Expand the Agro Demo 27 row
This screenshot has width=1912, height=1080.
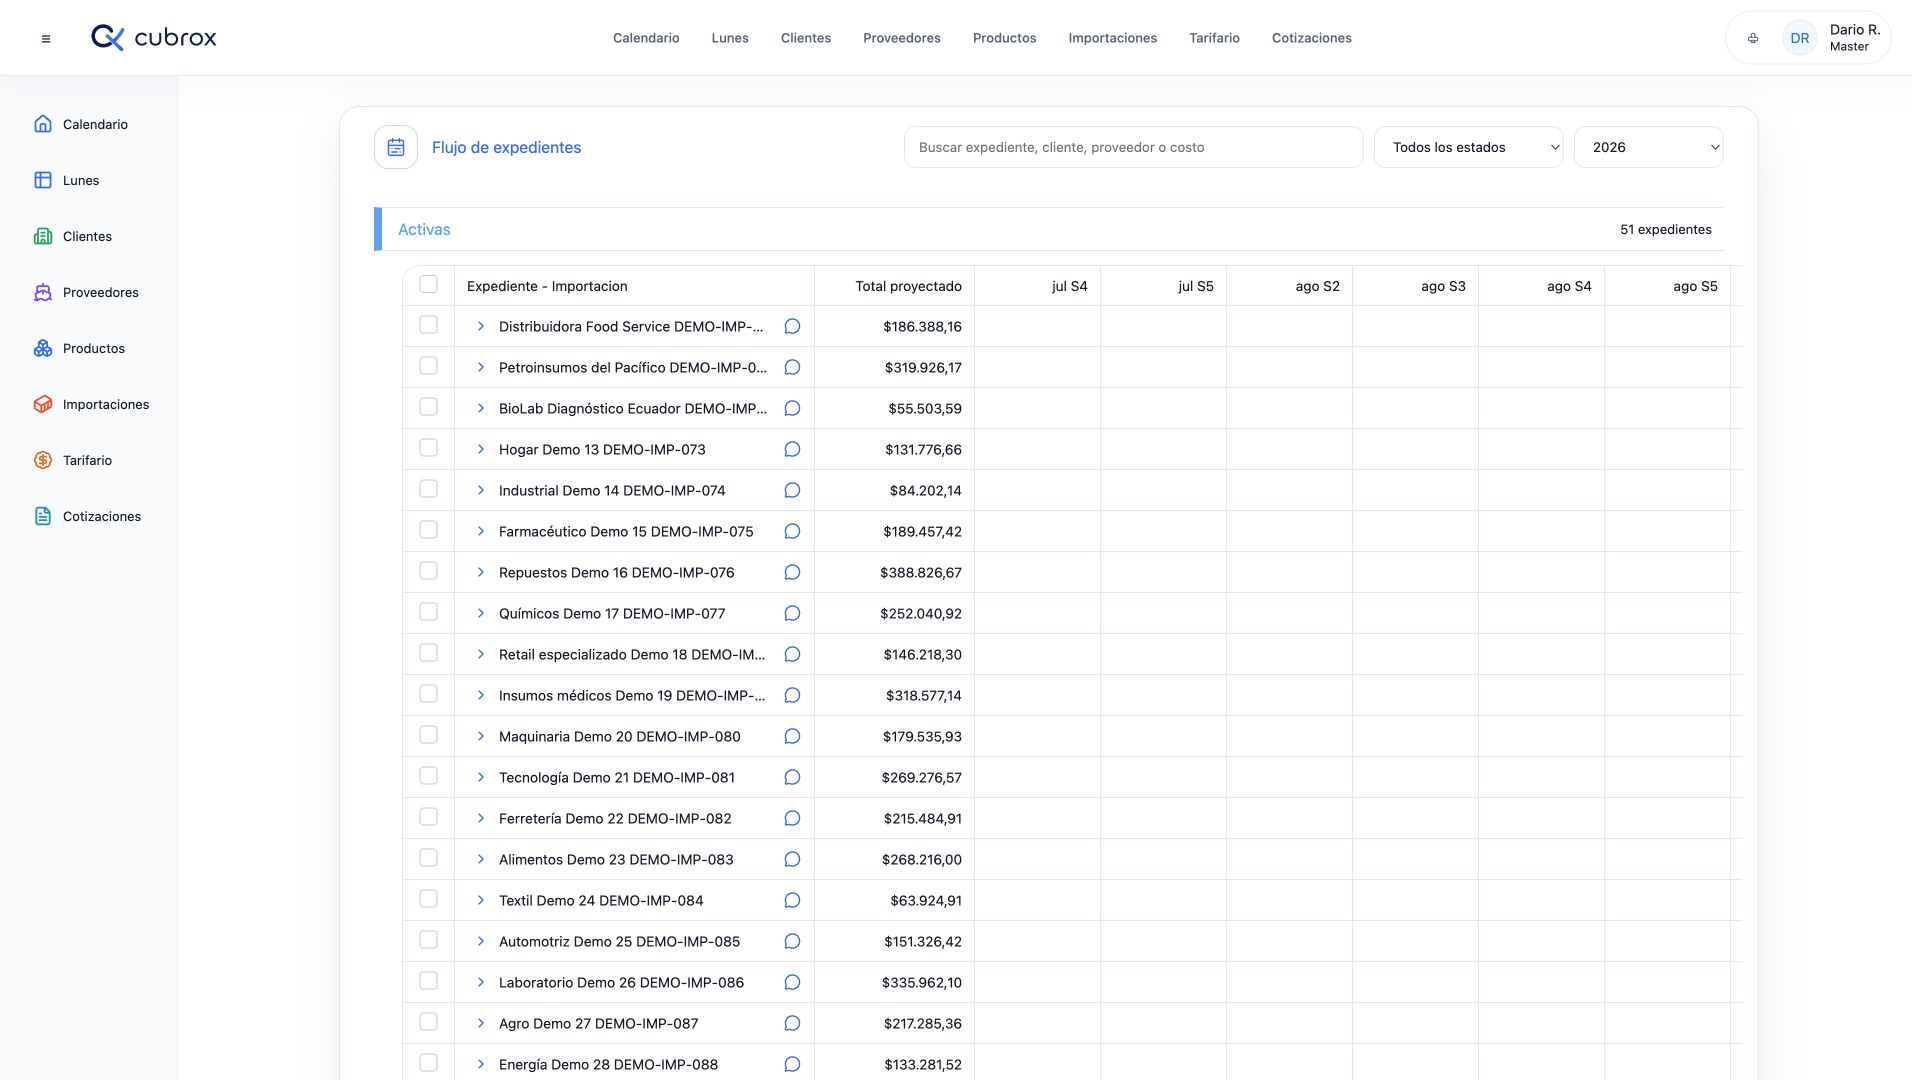pos(481,1023)
